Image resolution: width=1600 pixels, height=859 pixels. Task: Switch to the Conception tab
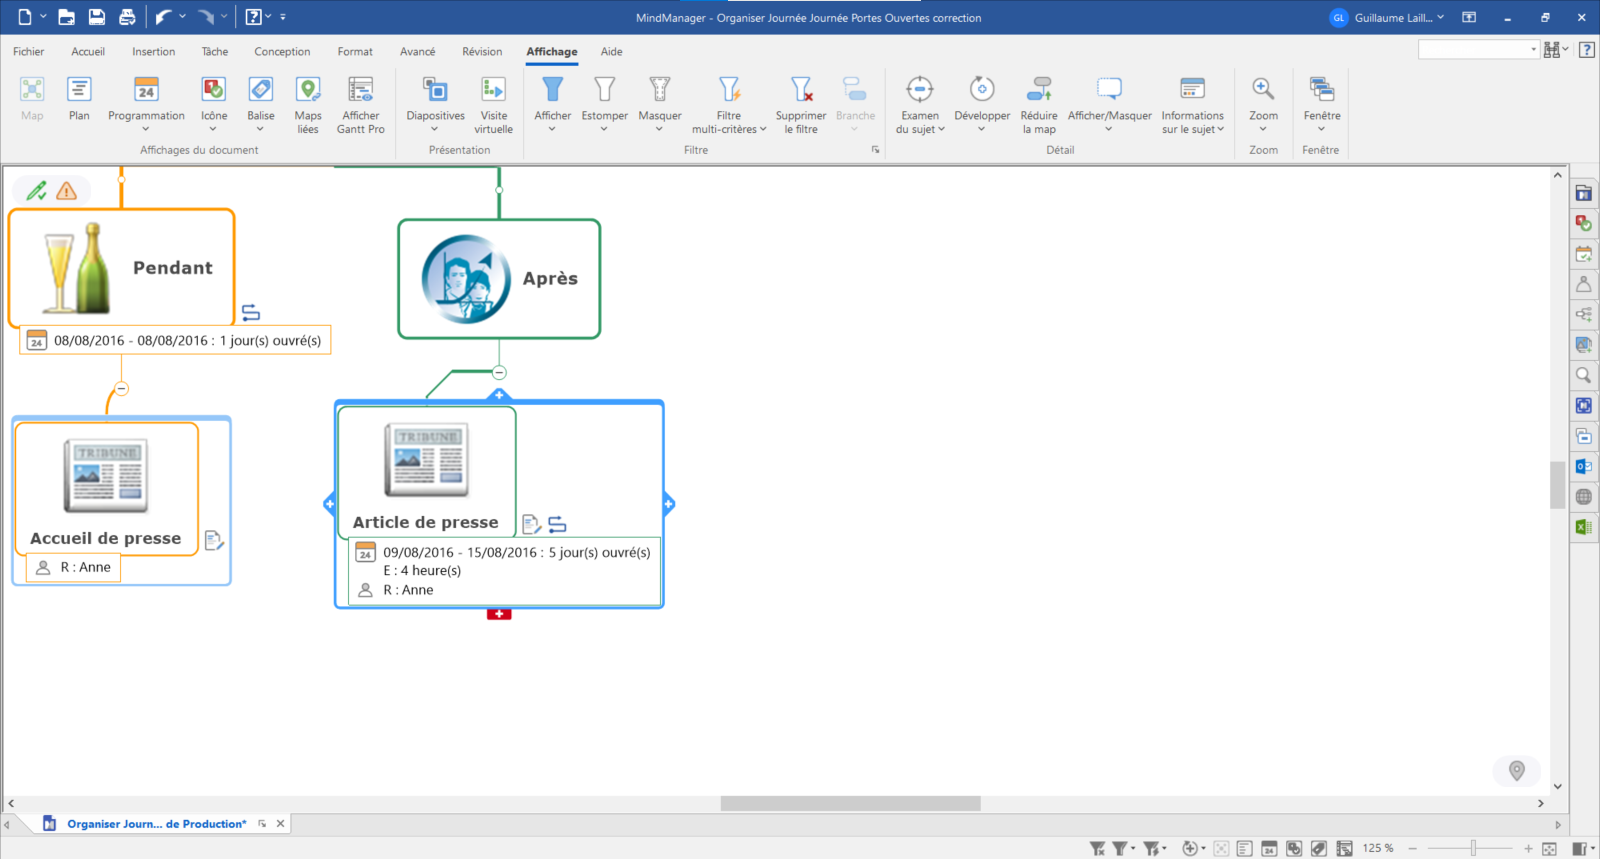pos(282,52)
